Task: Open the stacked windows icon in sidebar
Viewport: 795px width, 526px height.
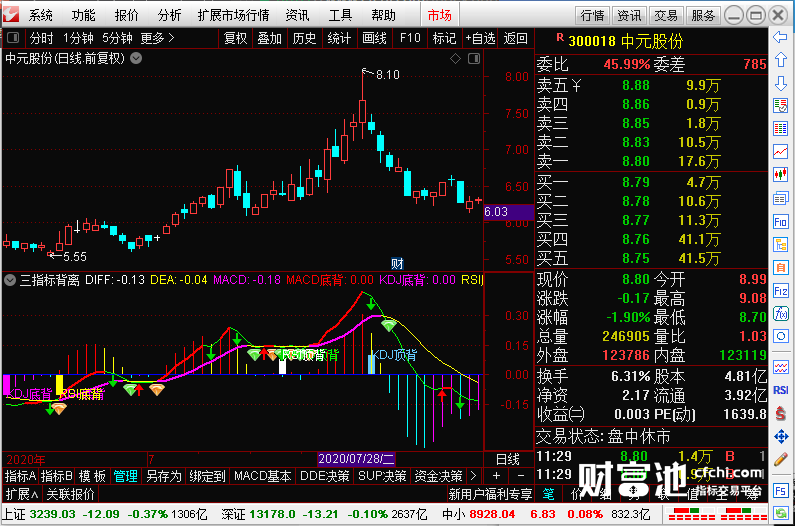Action: tap(780, 198)
